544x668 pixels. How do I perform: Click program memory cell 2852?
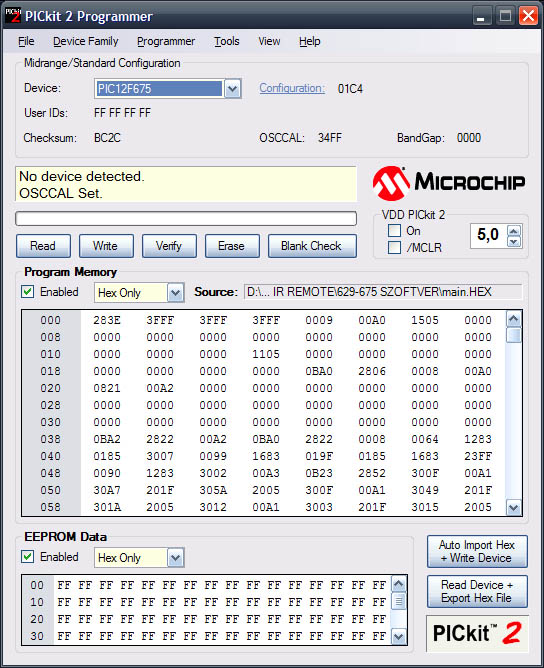pyautogui.click(x=372, y=473)
